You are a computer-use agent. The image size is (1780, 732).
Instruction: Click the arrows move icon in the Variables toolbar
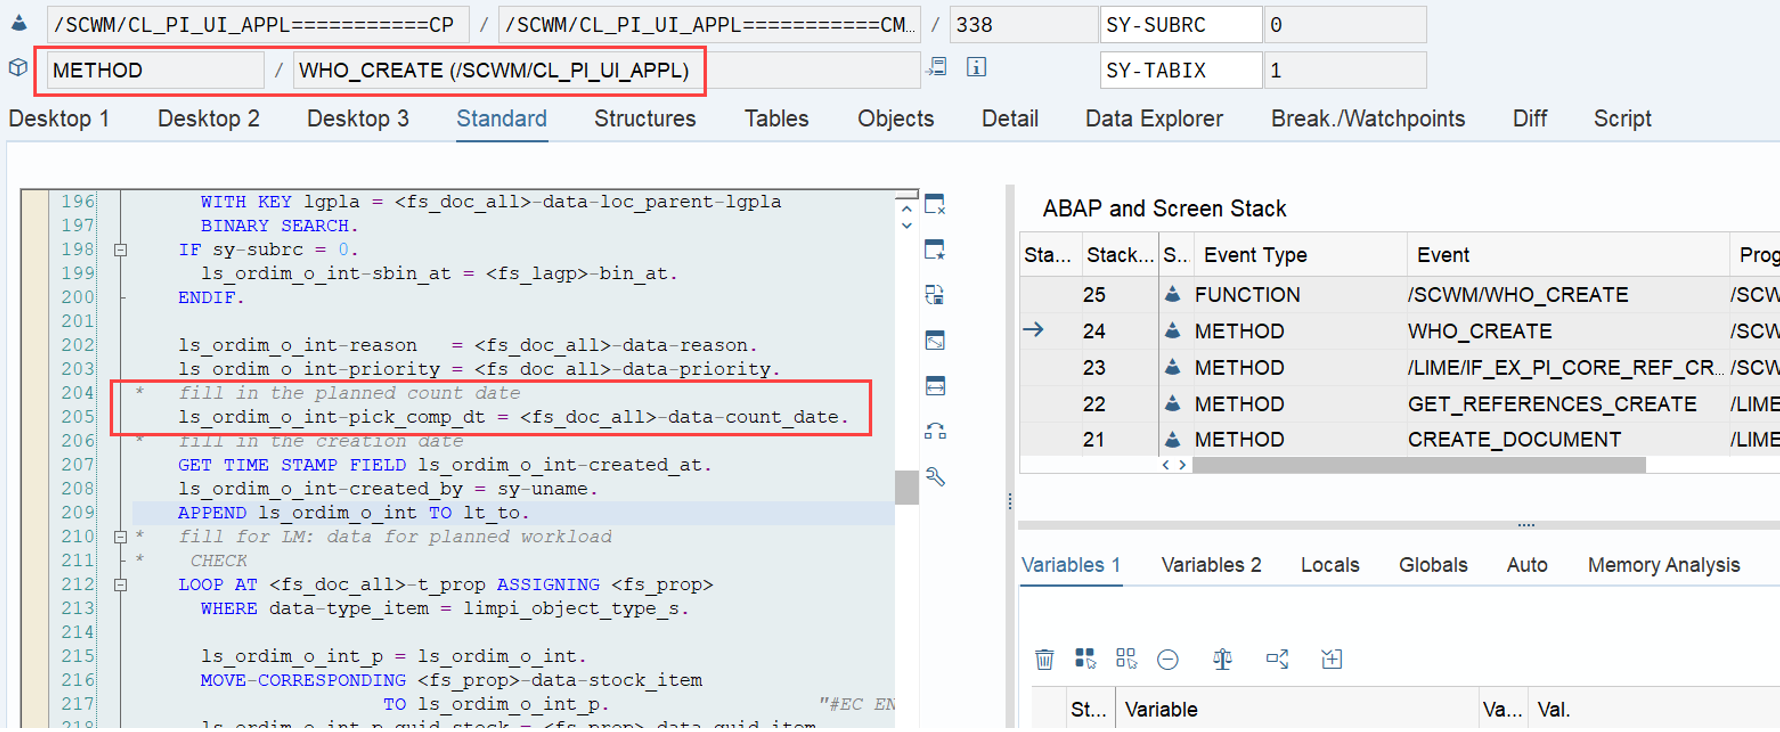[1277, 659]
